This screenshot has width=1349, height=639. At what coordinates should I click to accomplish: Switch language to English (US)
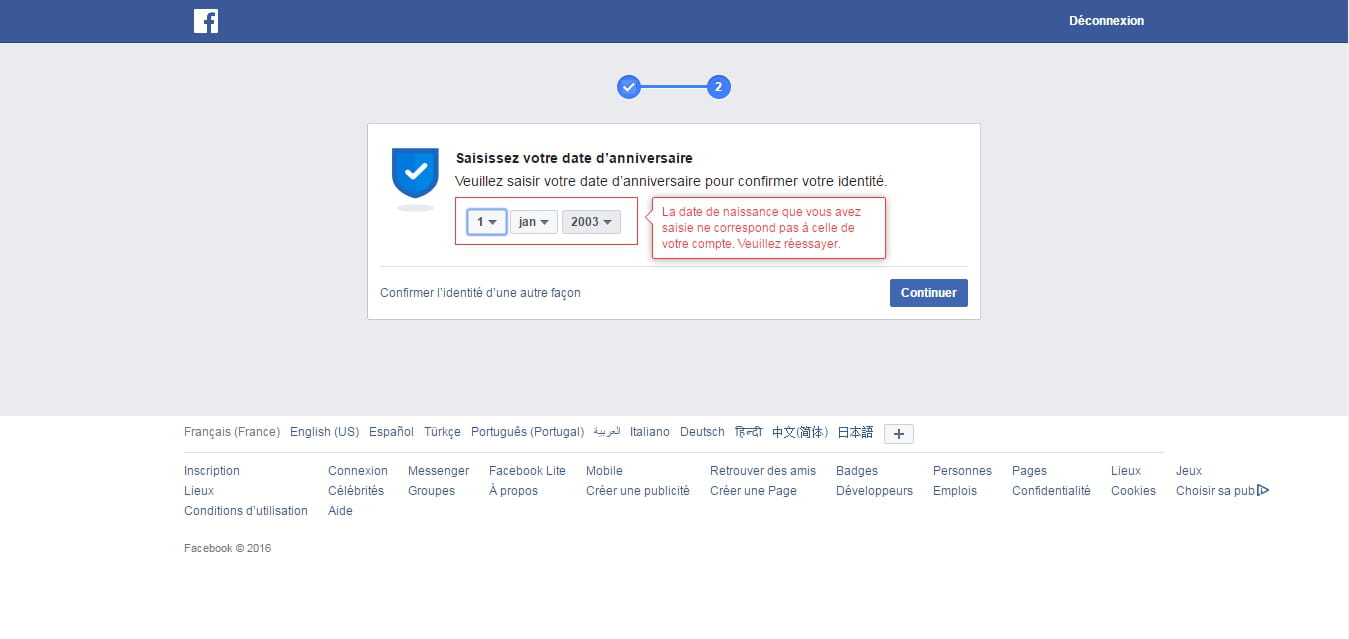324,432
